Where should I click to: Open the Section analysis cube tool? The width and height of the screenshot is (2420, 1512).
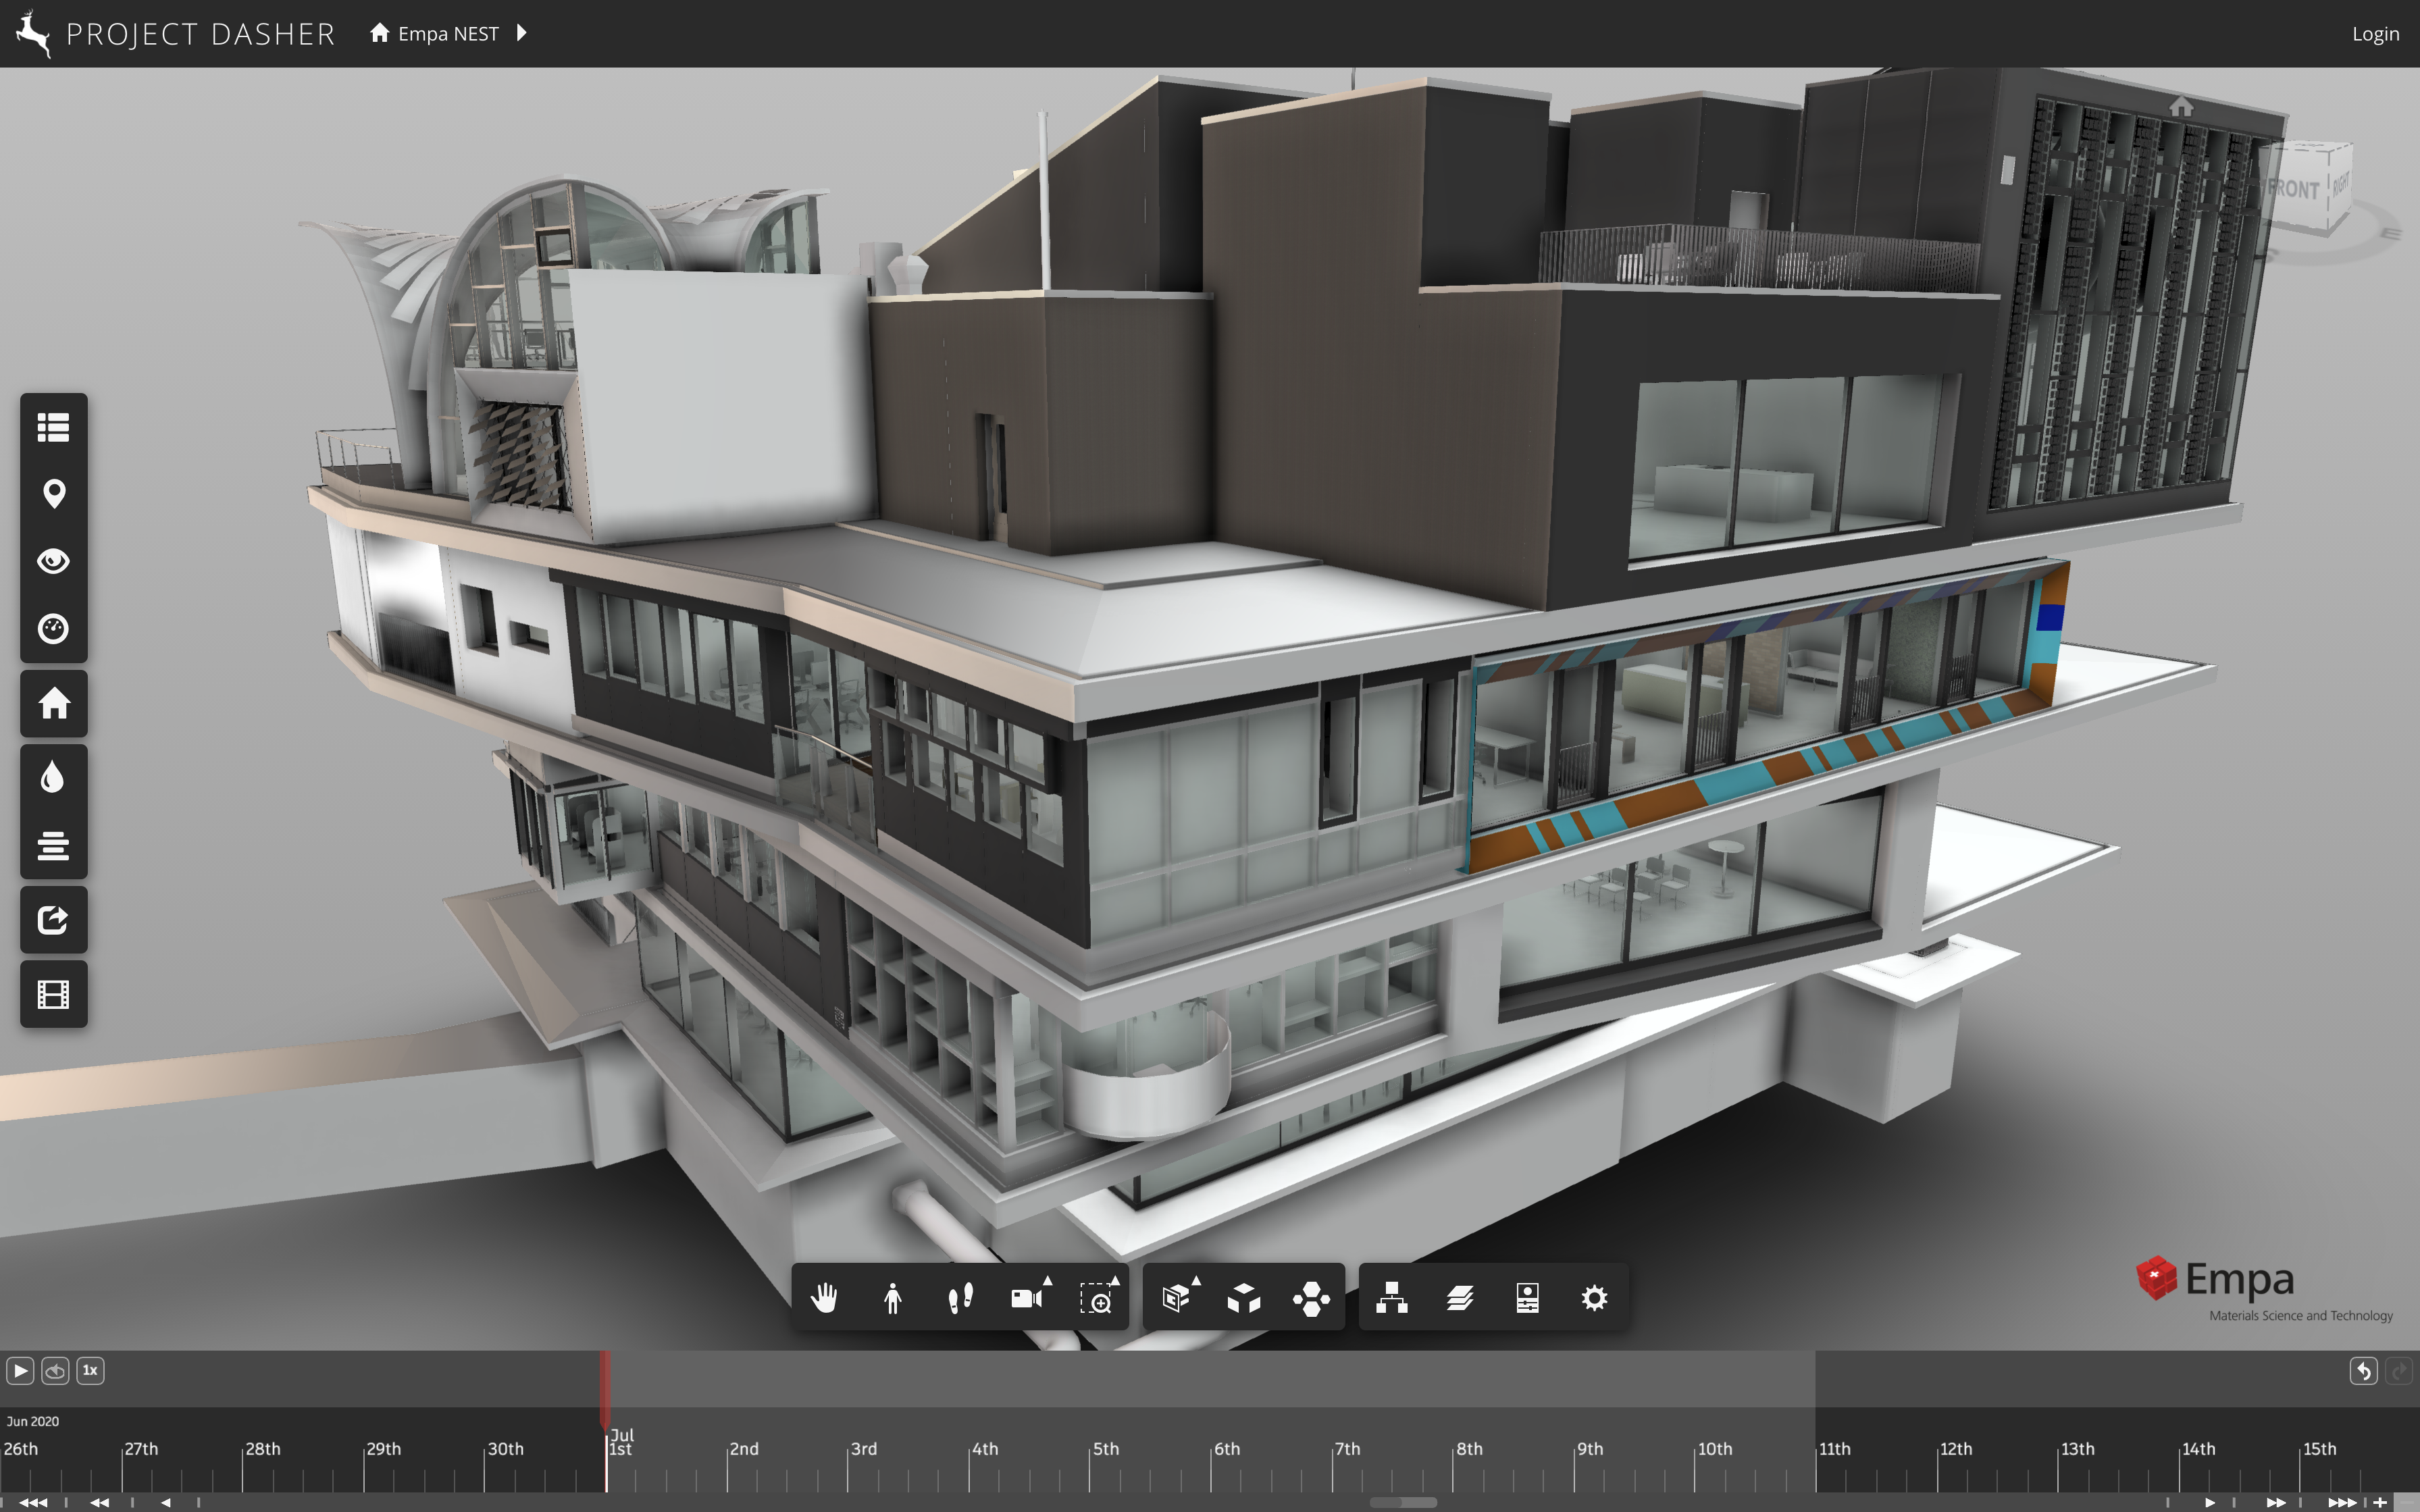pos(1177,1298)
